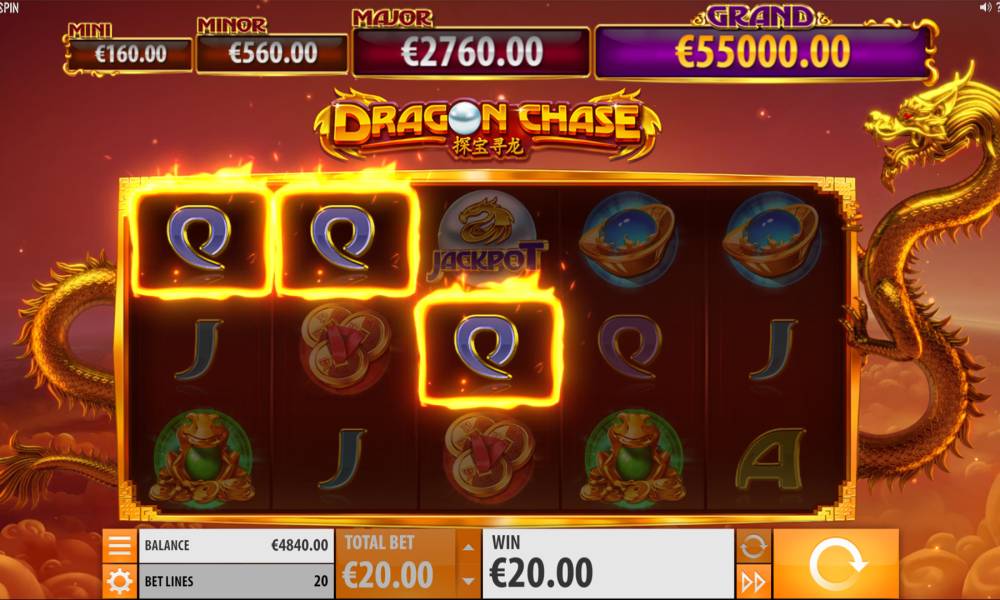Click the Bet Lines 20 field

(x=236, y=581)
